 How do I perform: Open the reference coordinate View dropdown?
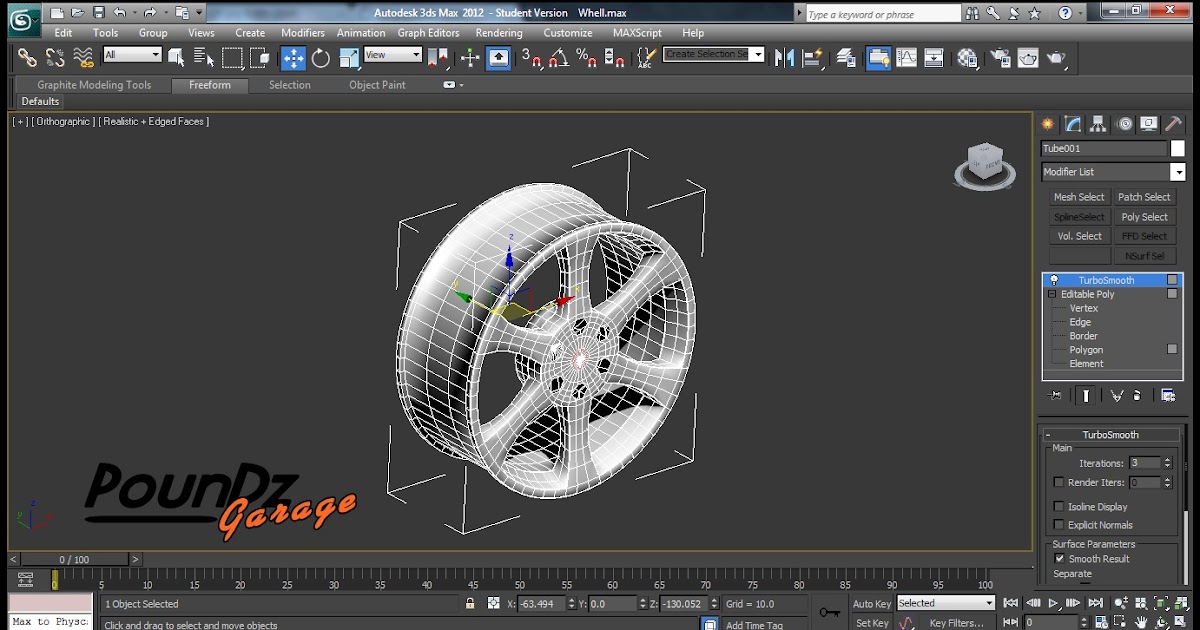(x=394, y=57)
